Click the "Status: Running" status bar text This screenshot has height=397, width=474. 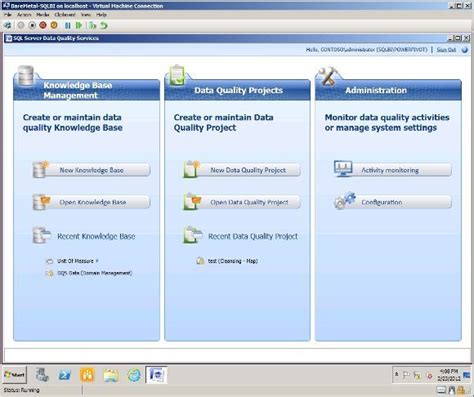tap(21, 390)
